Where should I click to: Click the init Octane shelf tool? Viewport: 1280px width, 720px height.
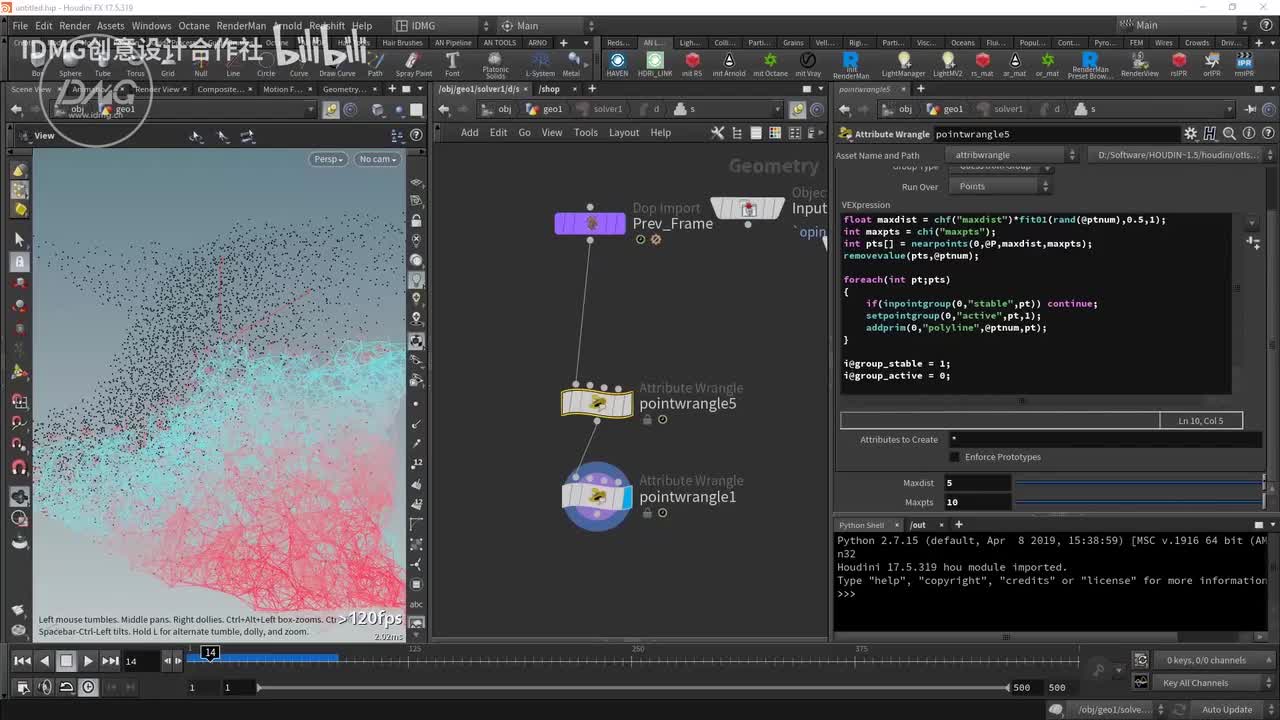point(770,63)
